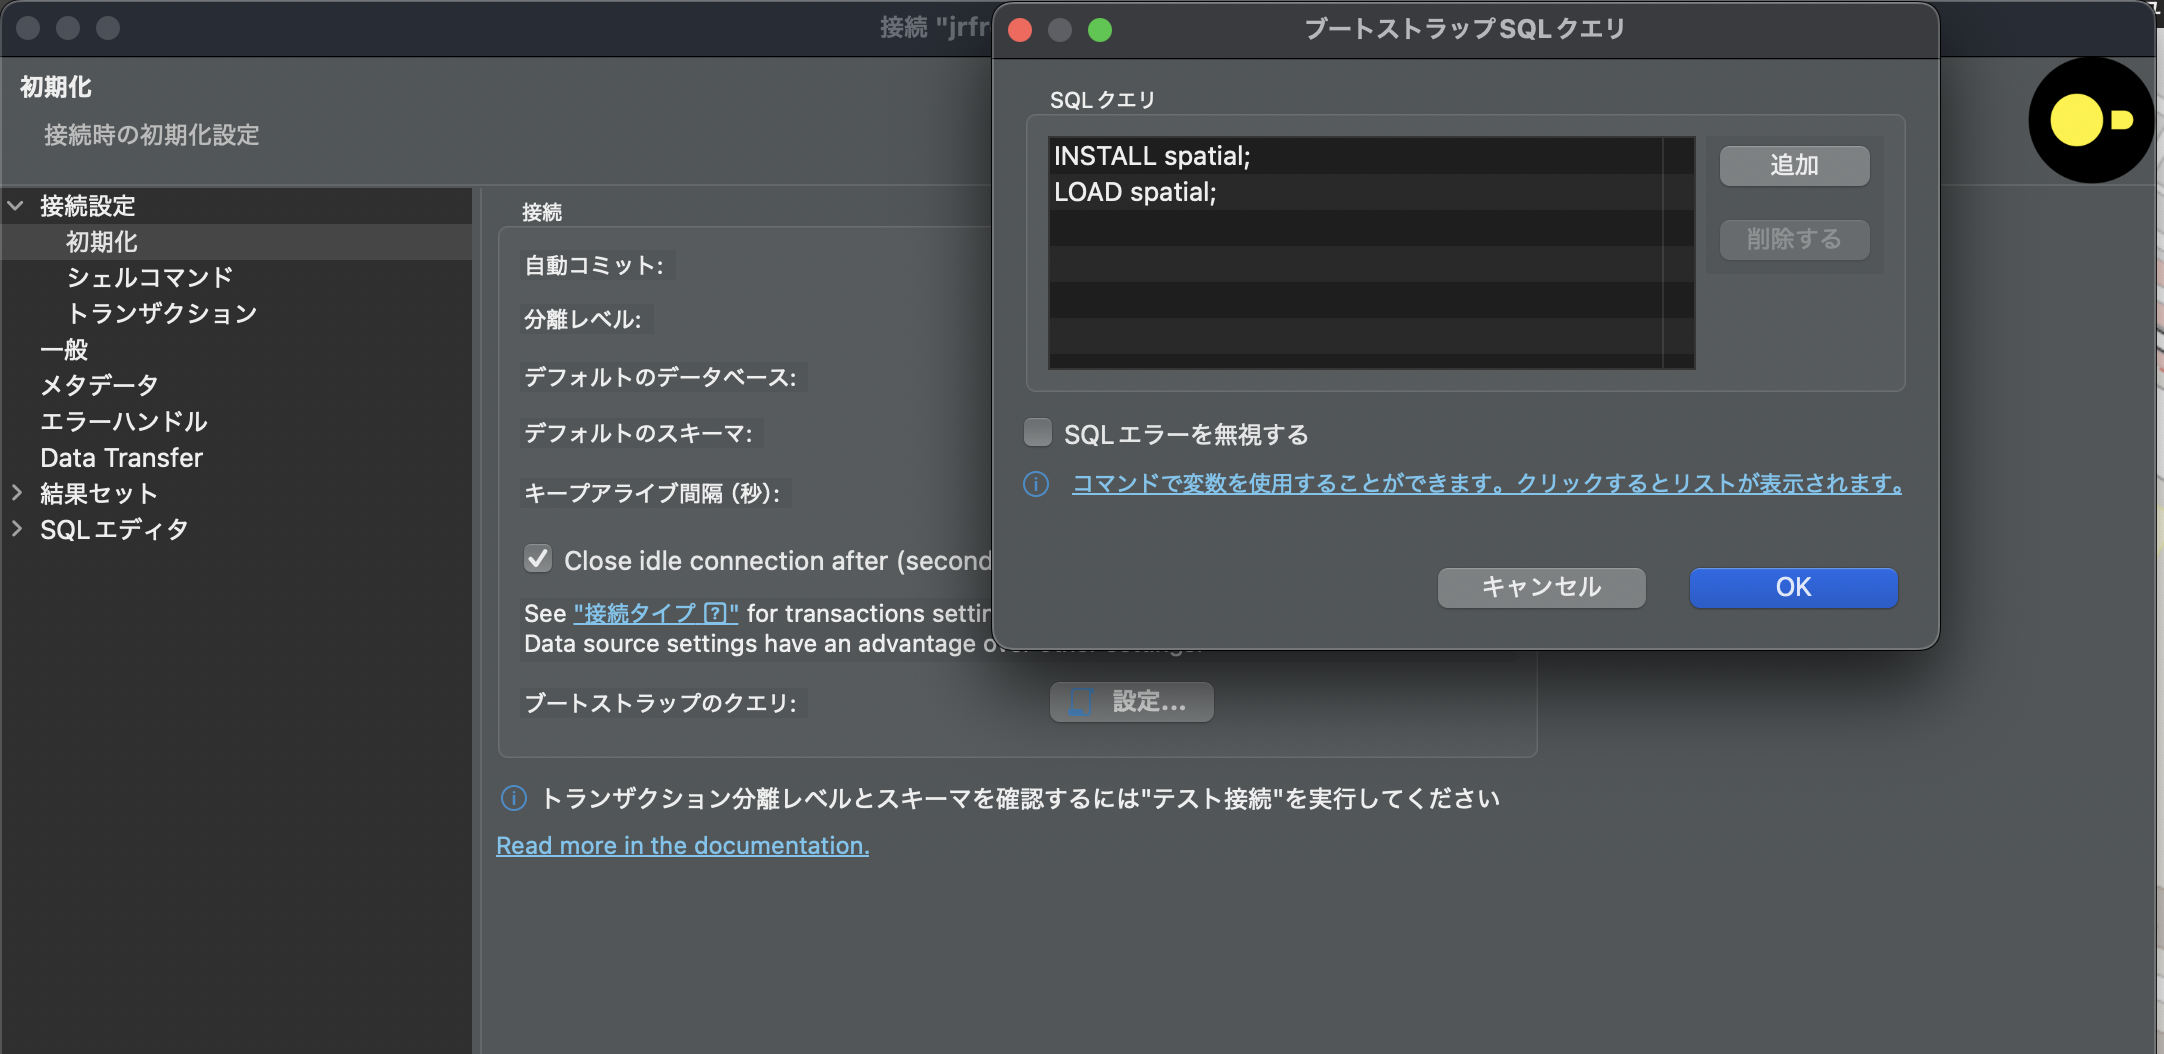Open the yellow assistant icon top right
2164x1054 pixels.
(2090, 120)
